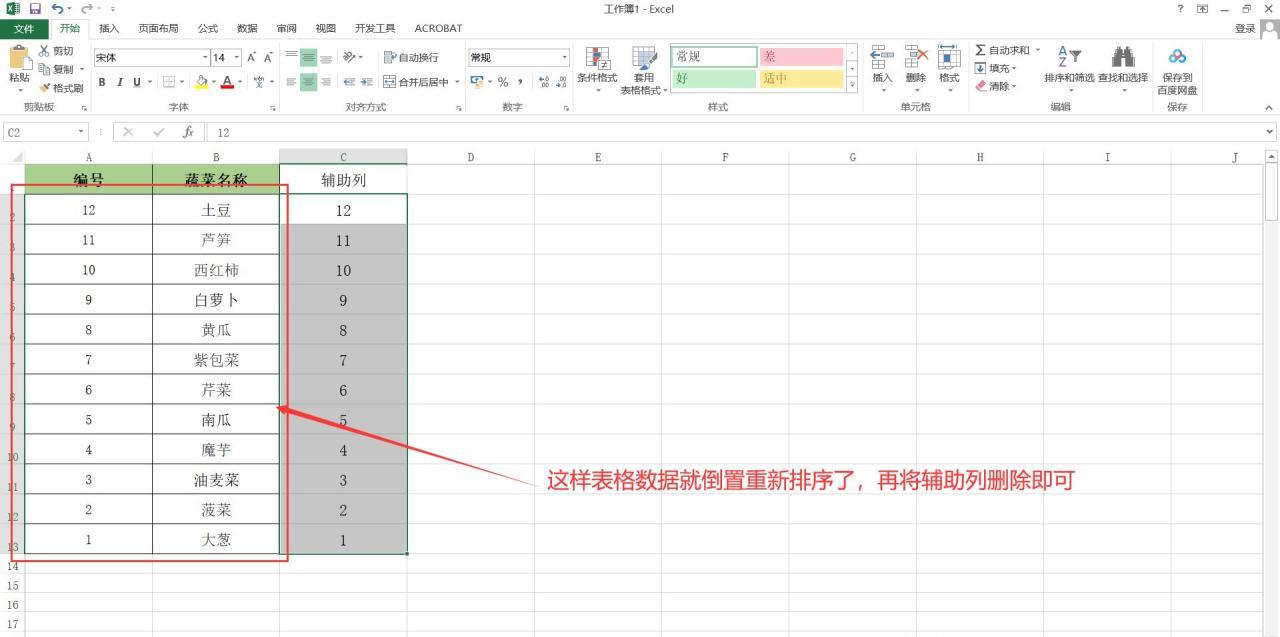The width and height of the screenshot is (1280, 637).
Task: Toggle underline formatting (U)
Action: (136, 82)
